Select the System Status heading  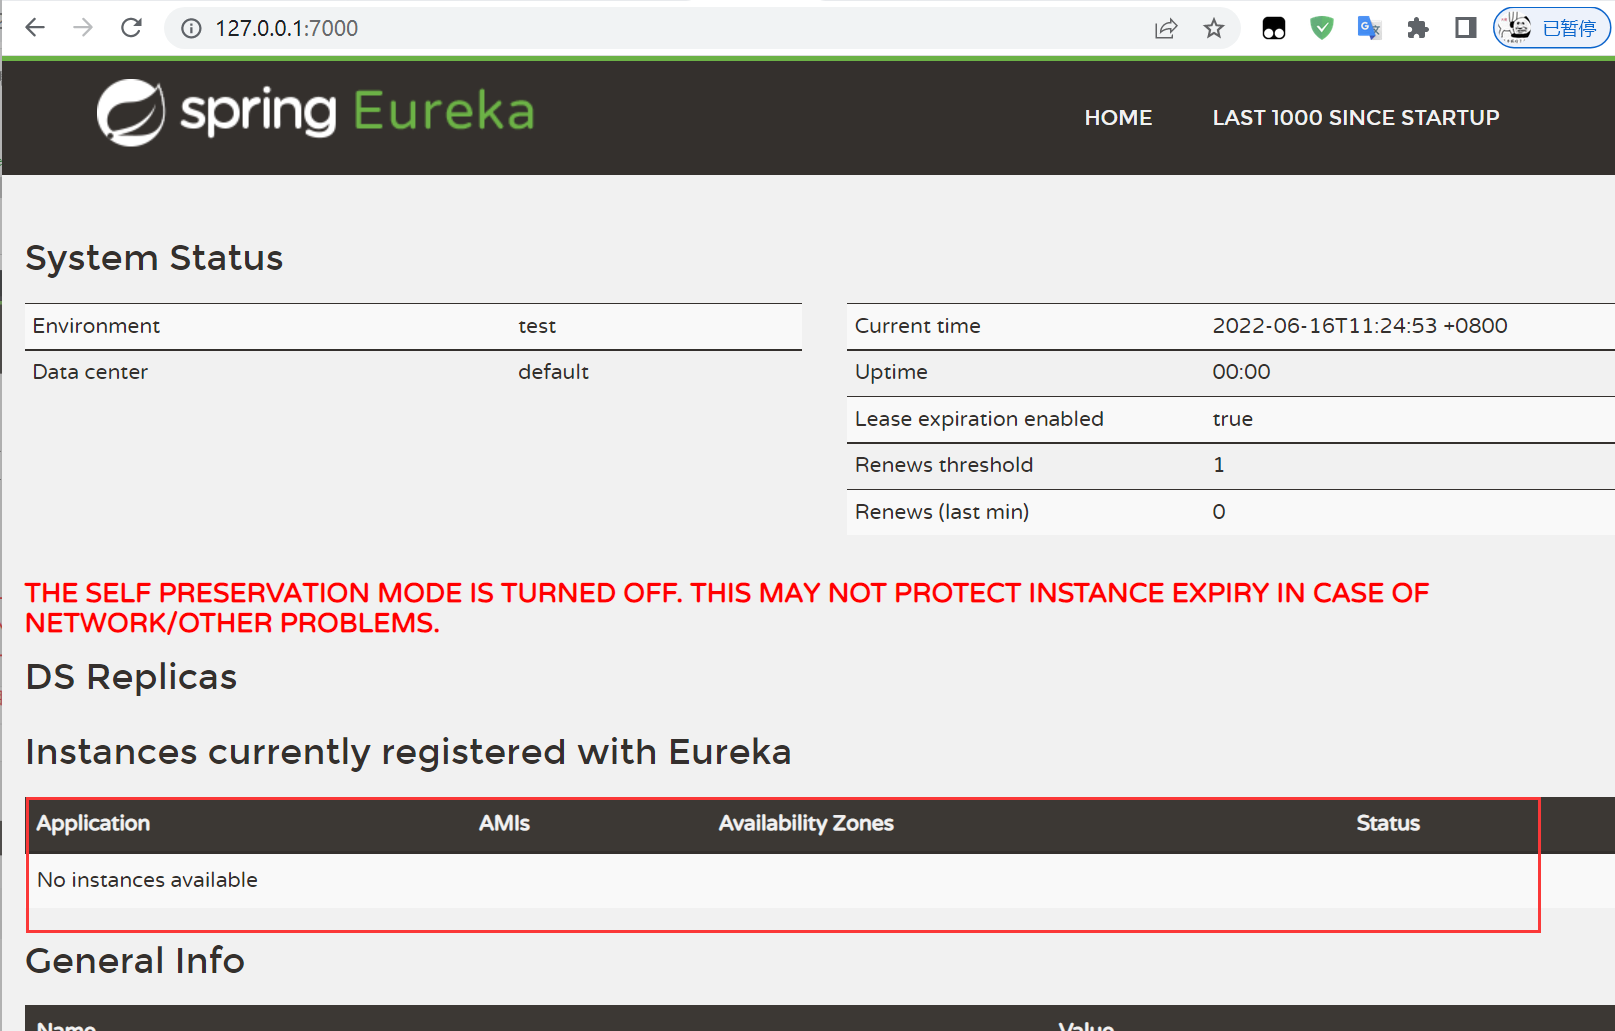coord(154,258)
